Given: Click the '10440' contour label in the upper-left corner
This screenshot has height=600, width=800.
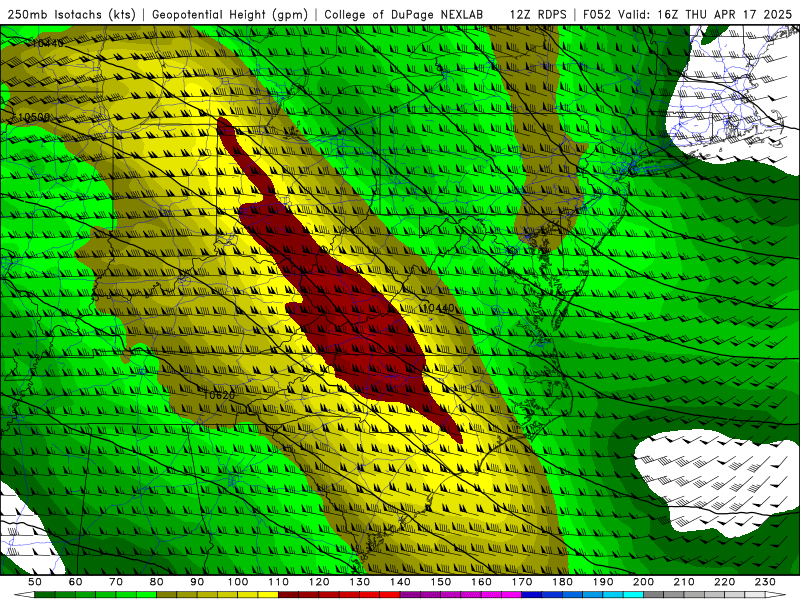Looking at the screenshot, I should 47,43.
